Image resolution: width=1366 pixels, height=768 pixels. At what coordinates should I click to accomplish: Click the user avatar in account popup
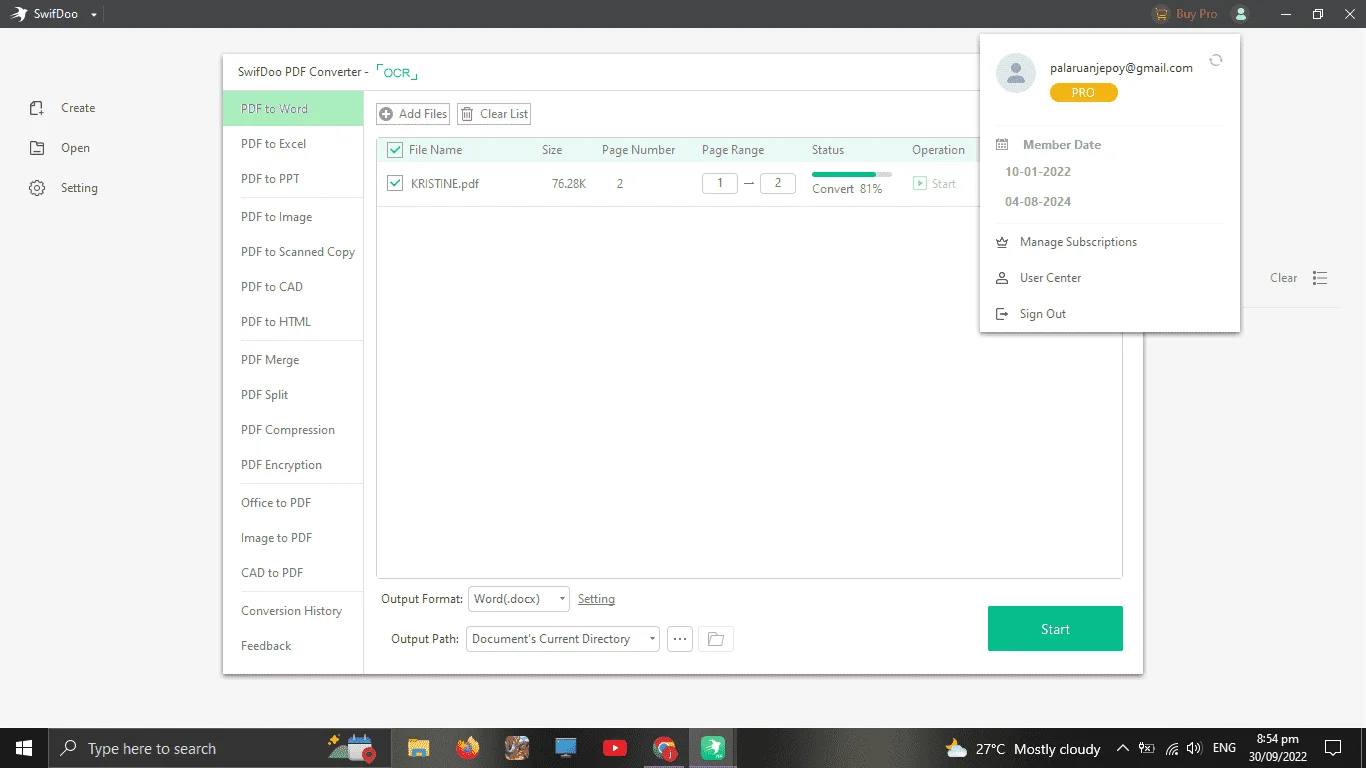(x=1017, y=73)
